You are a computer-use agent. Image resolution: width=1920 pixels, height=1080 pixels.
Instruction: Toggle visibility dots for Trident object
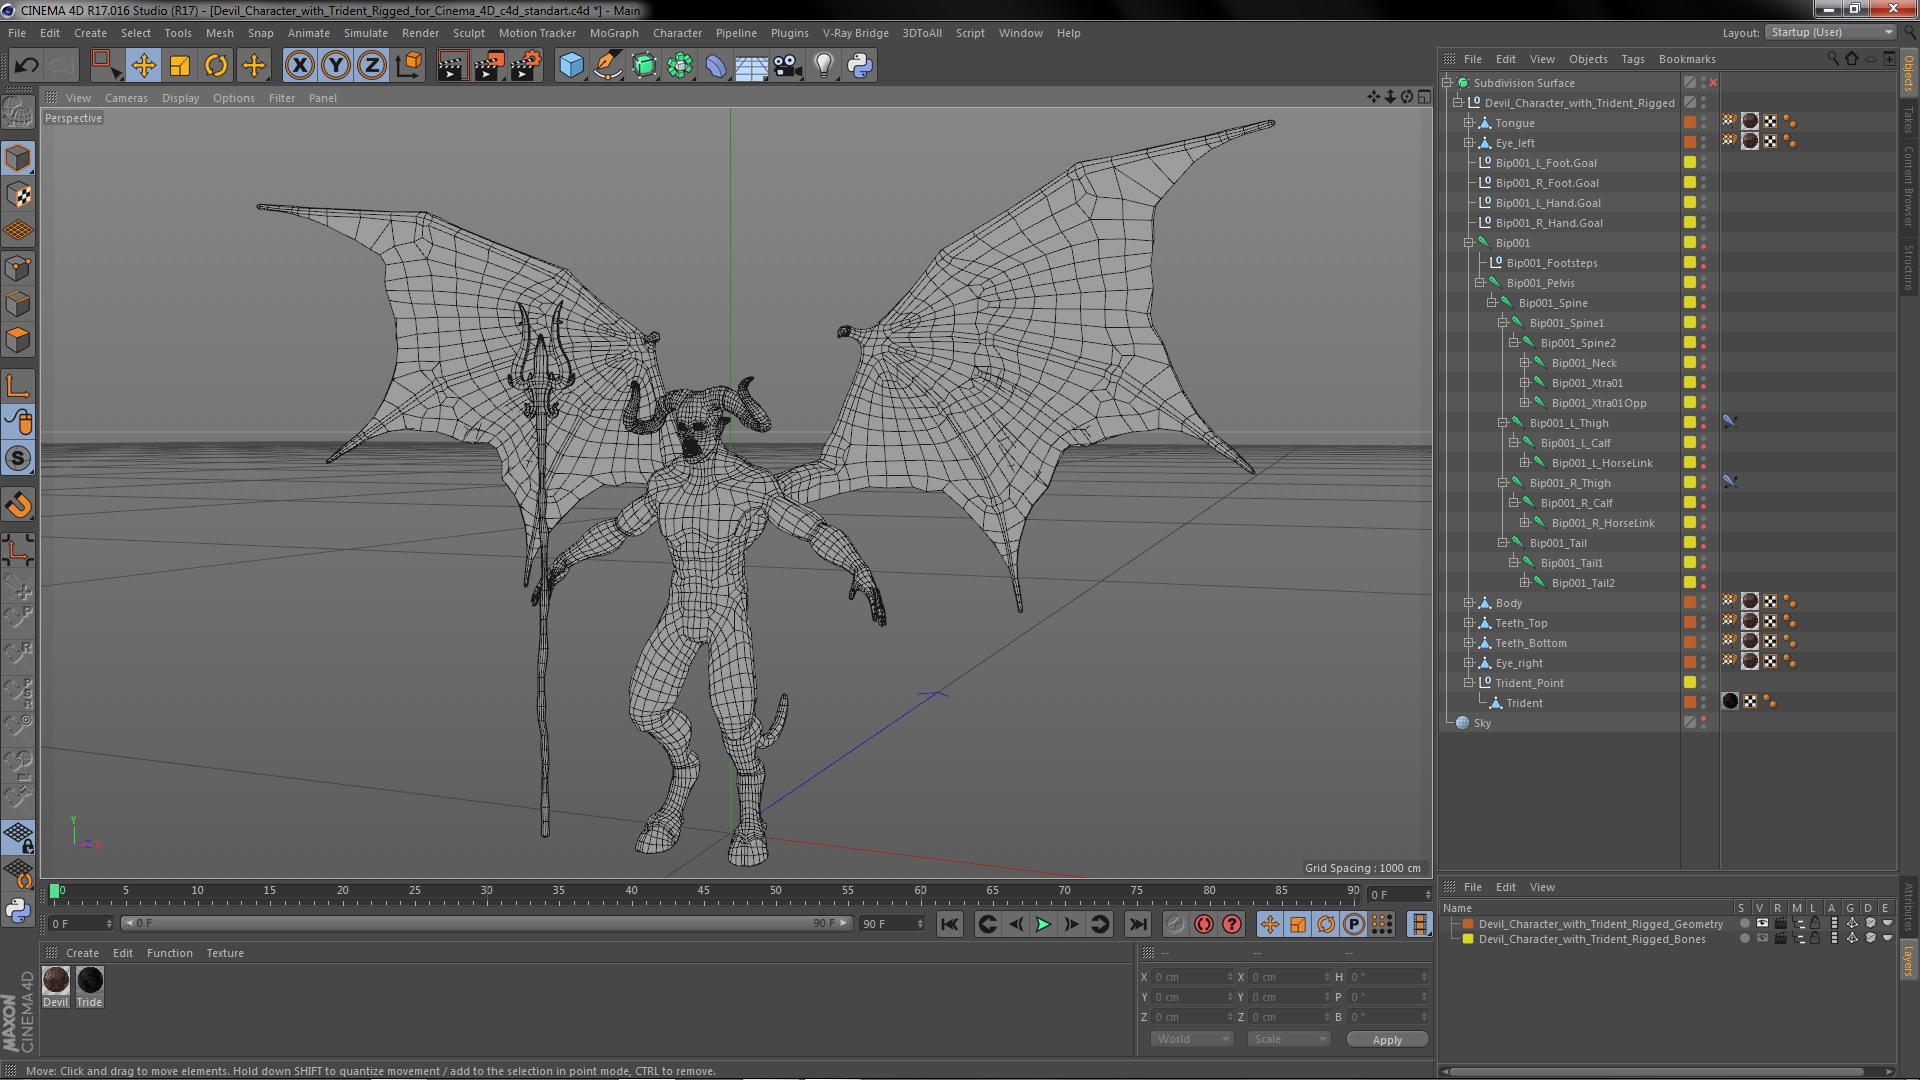click(x=1704, y=703)
